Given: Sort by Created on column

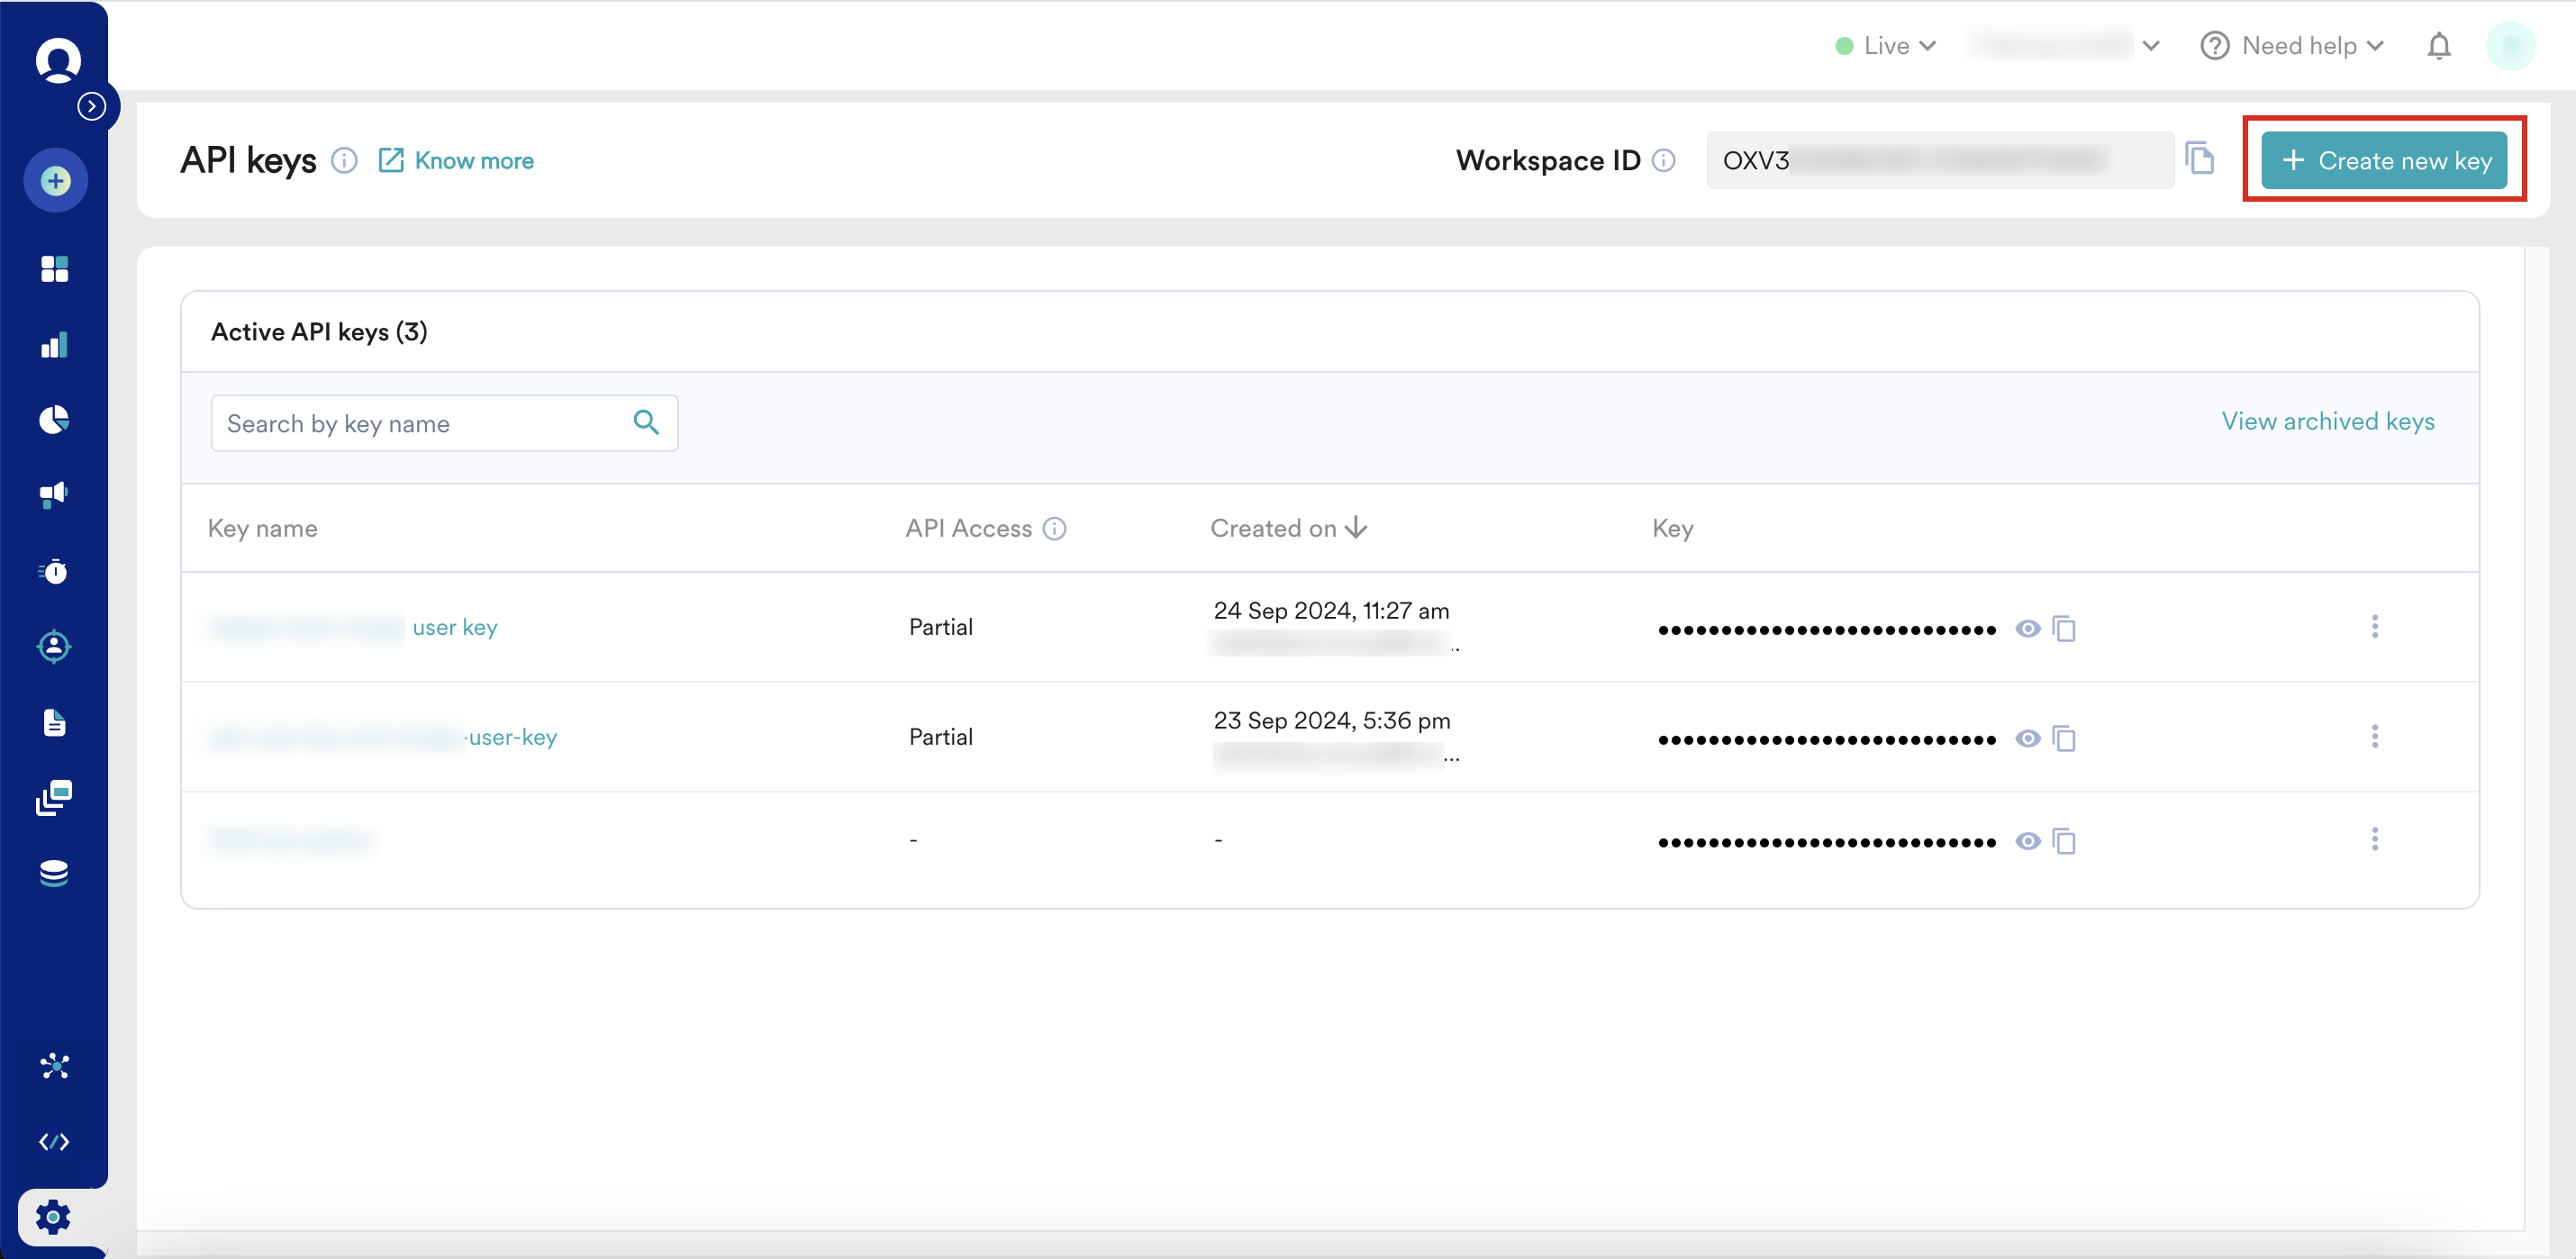Looking at the screenshot, I should (1287, 528).
